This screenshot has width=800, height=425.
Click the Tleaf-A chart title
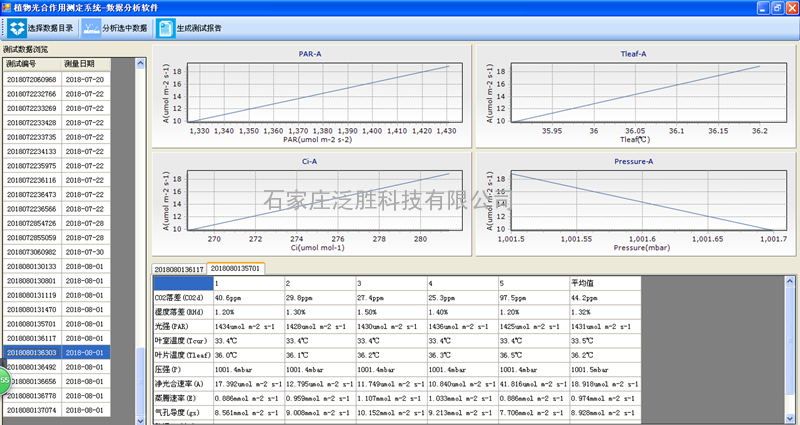coord(633,54)
